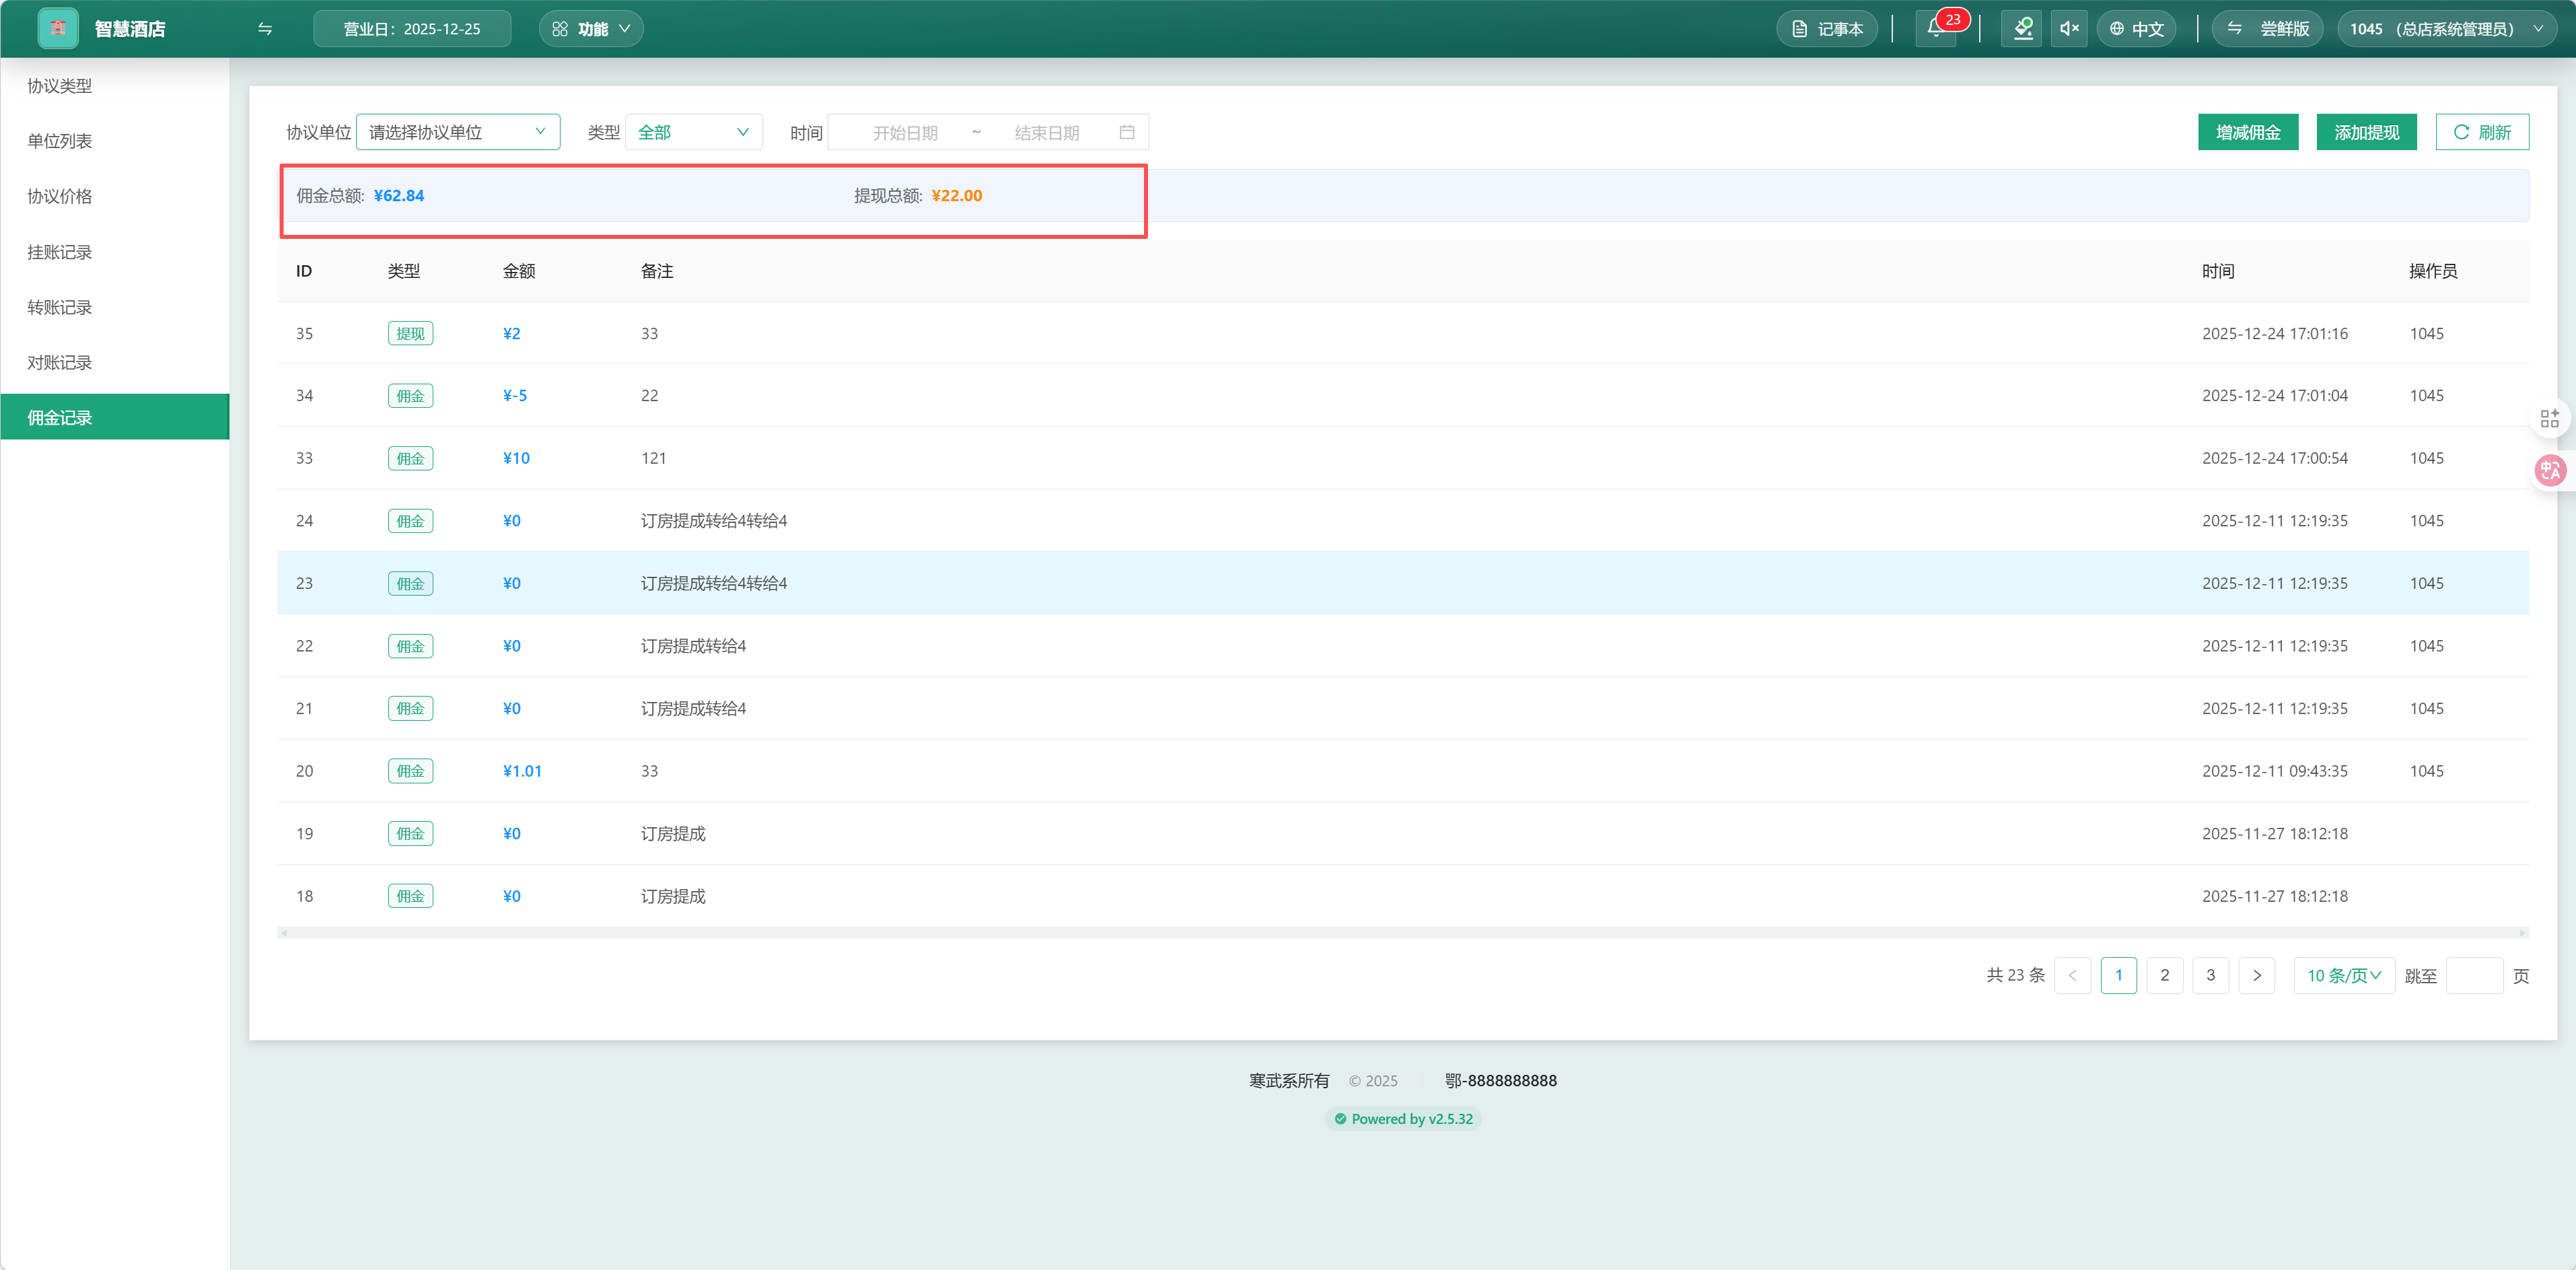
Task: Open the notification bell with 23 badge
Action: [x=1936, y=28]
